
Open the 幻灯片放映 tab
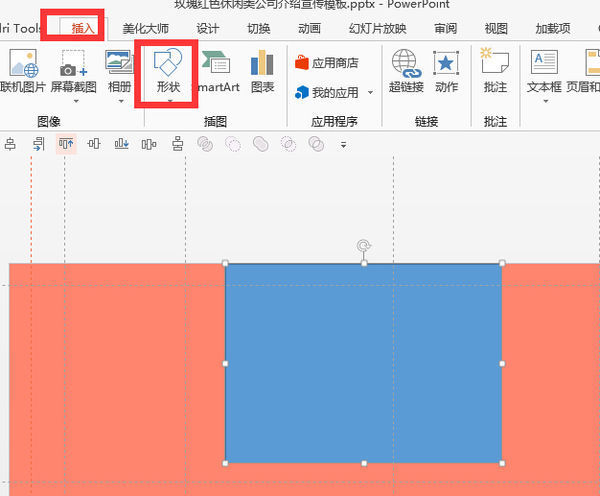pyautogui.click(x=377, y=29)
